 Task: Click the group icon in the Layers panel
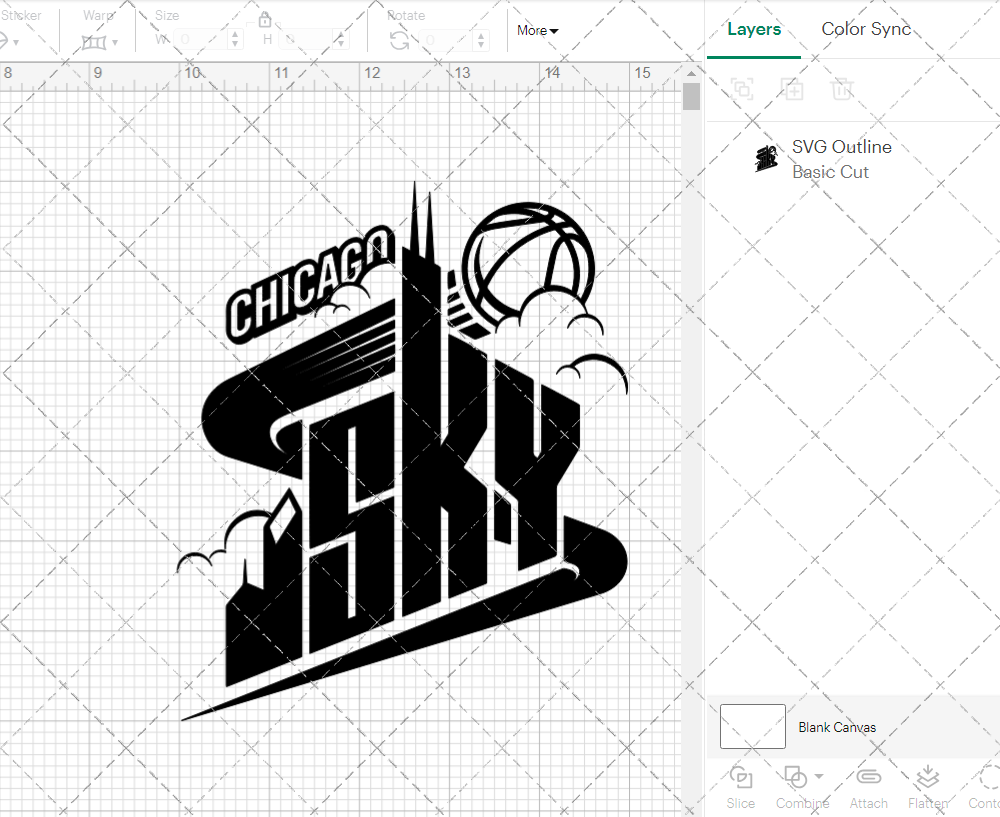click(x=742, y=89)
